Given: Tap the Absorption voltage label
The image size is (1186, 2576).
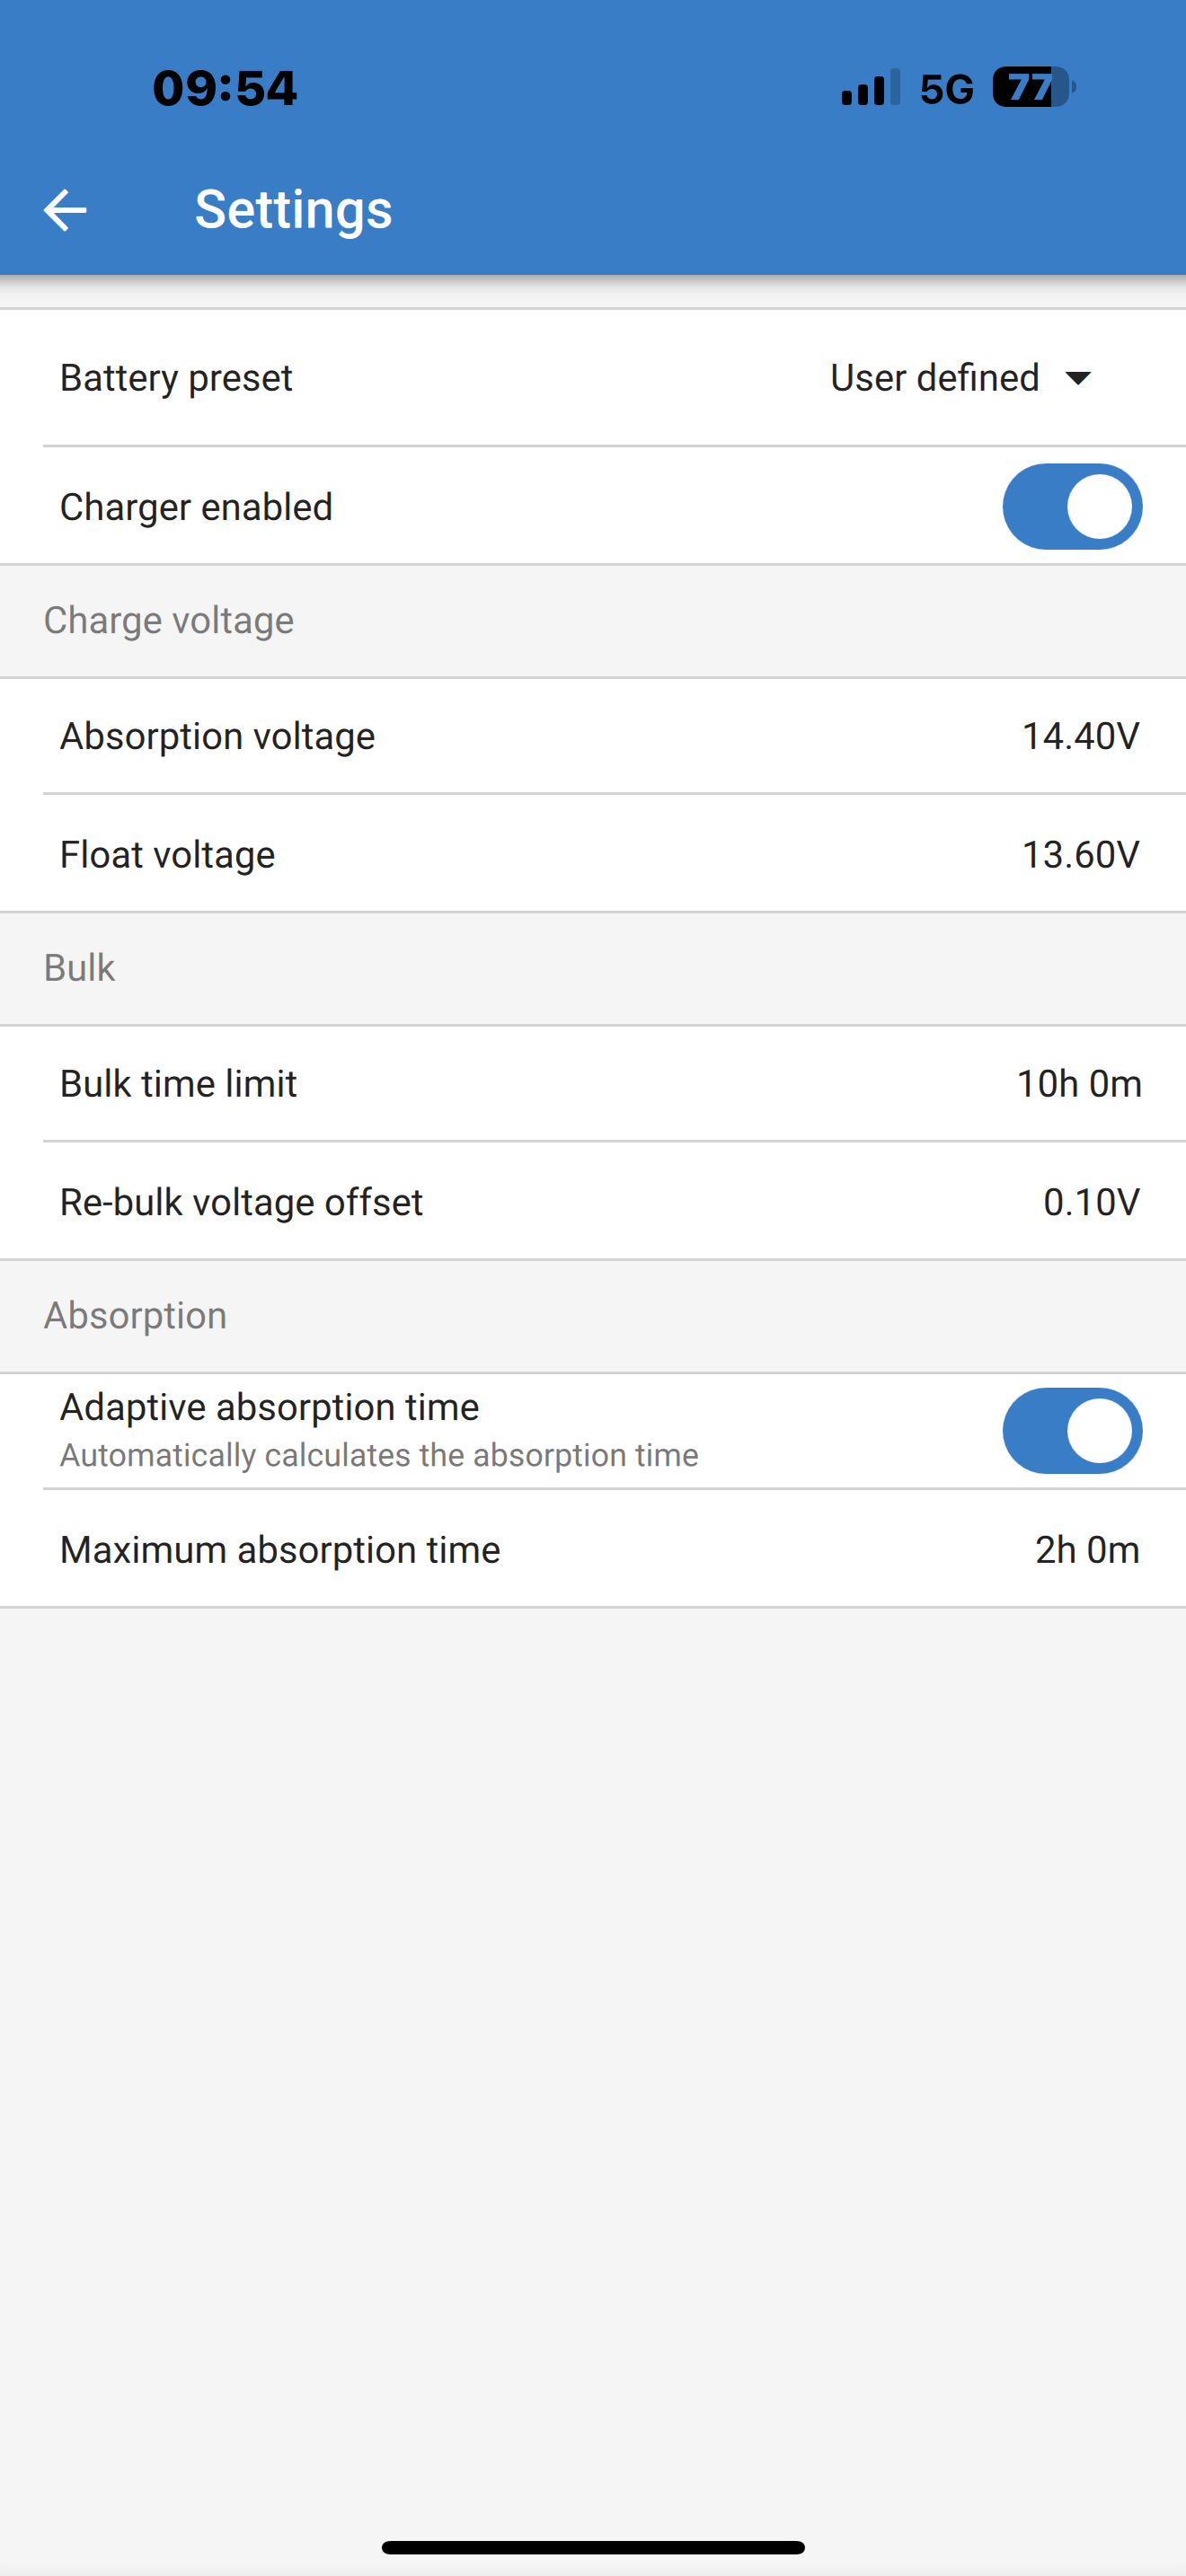Looking at the screenshot, I should tap(217, 736).
